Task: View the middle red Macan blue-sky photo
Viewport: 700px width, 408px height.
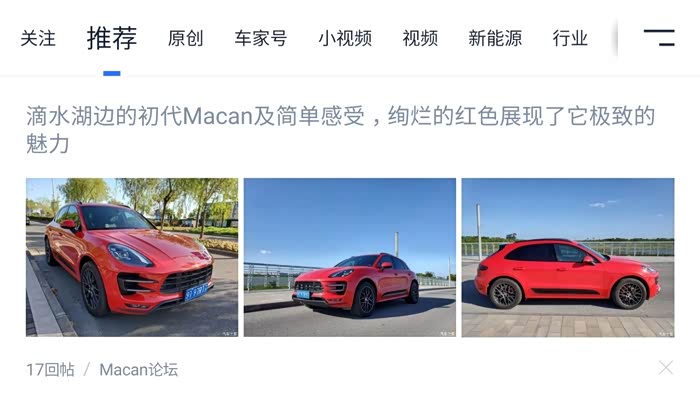Action: [x=350, y=257]
